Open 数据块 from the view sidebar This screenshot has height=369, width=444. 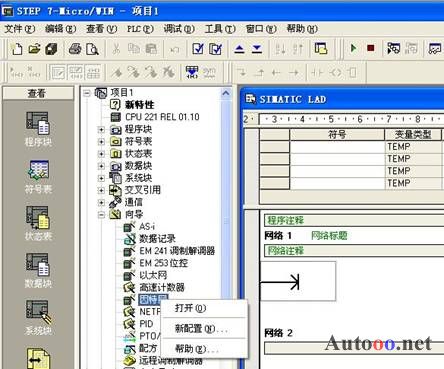click(38, 270)
